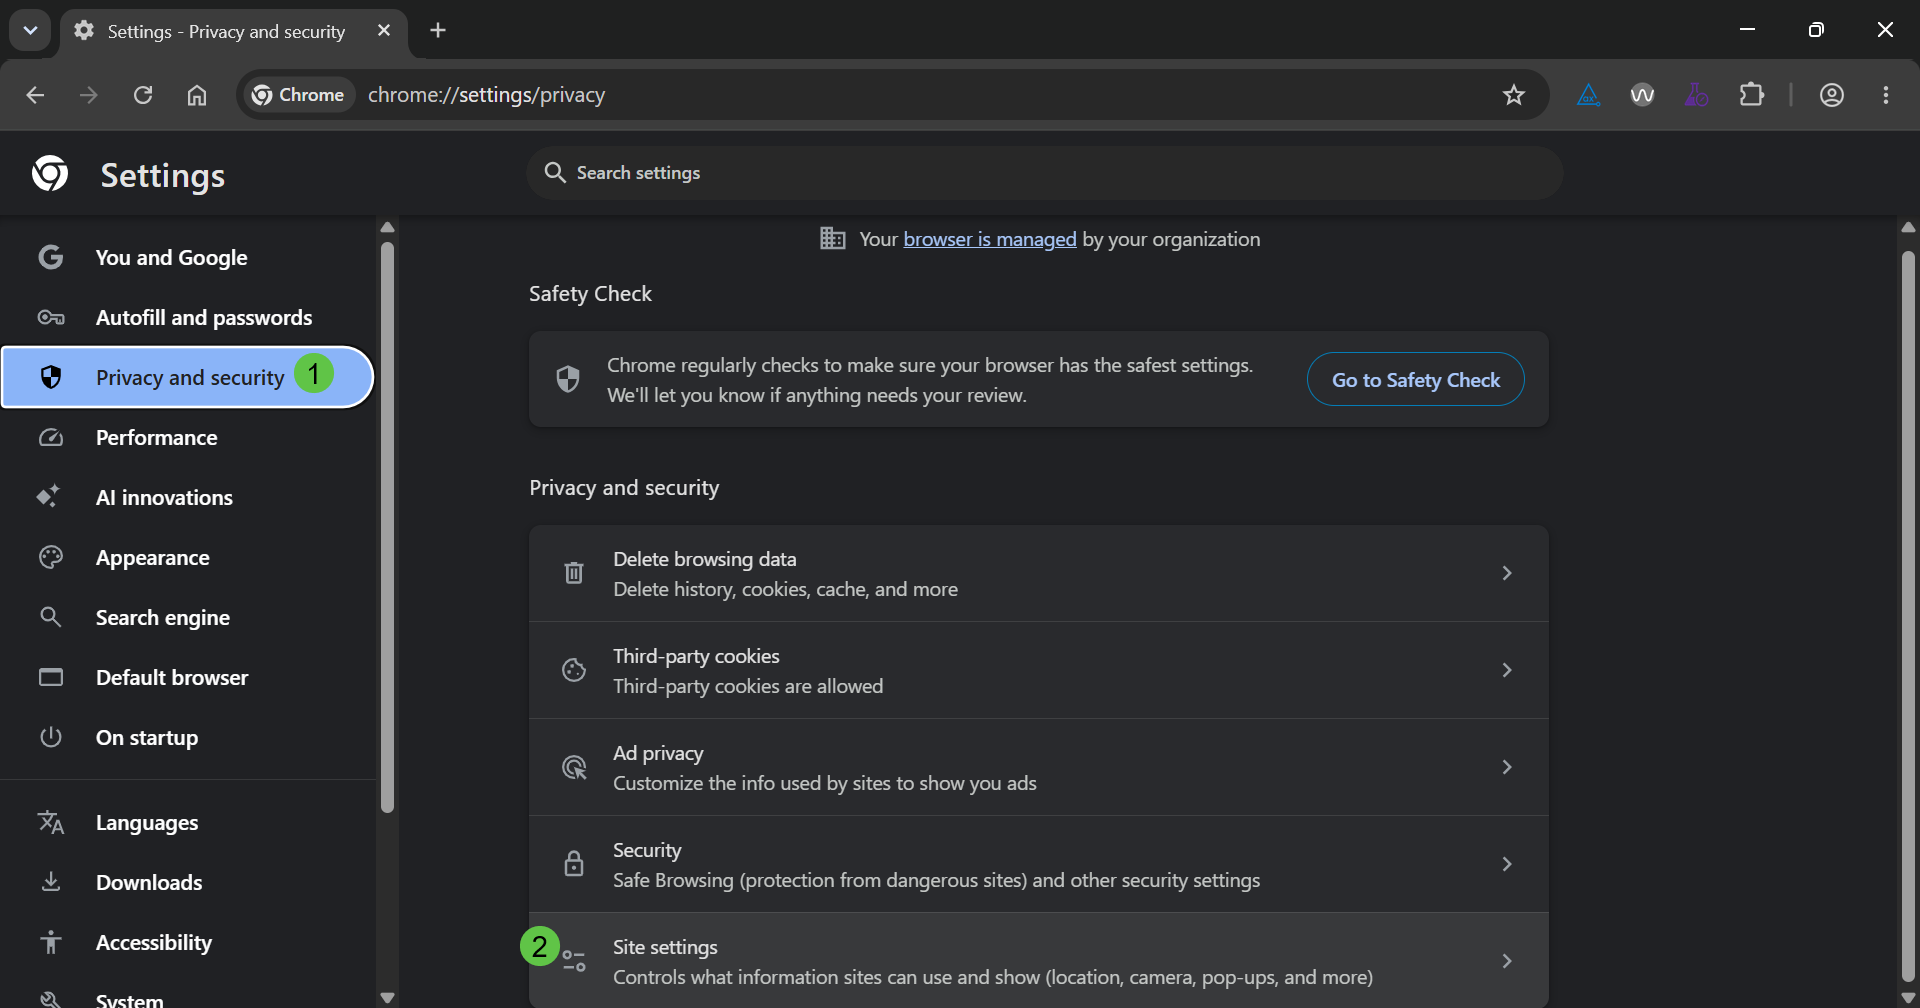The width and height of the screenshot is (1920, 1008).
Task: Click the back navigation arrow
Action: pos(35,95)
